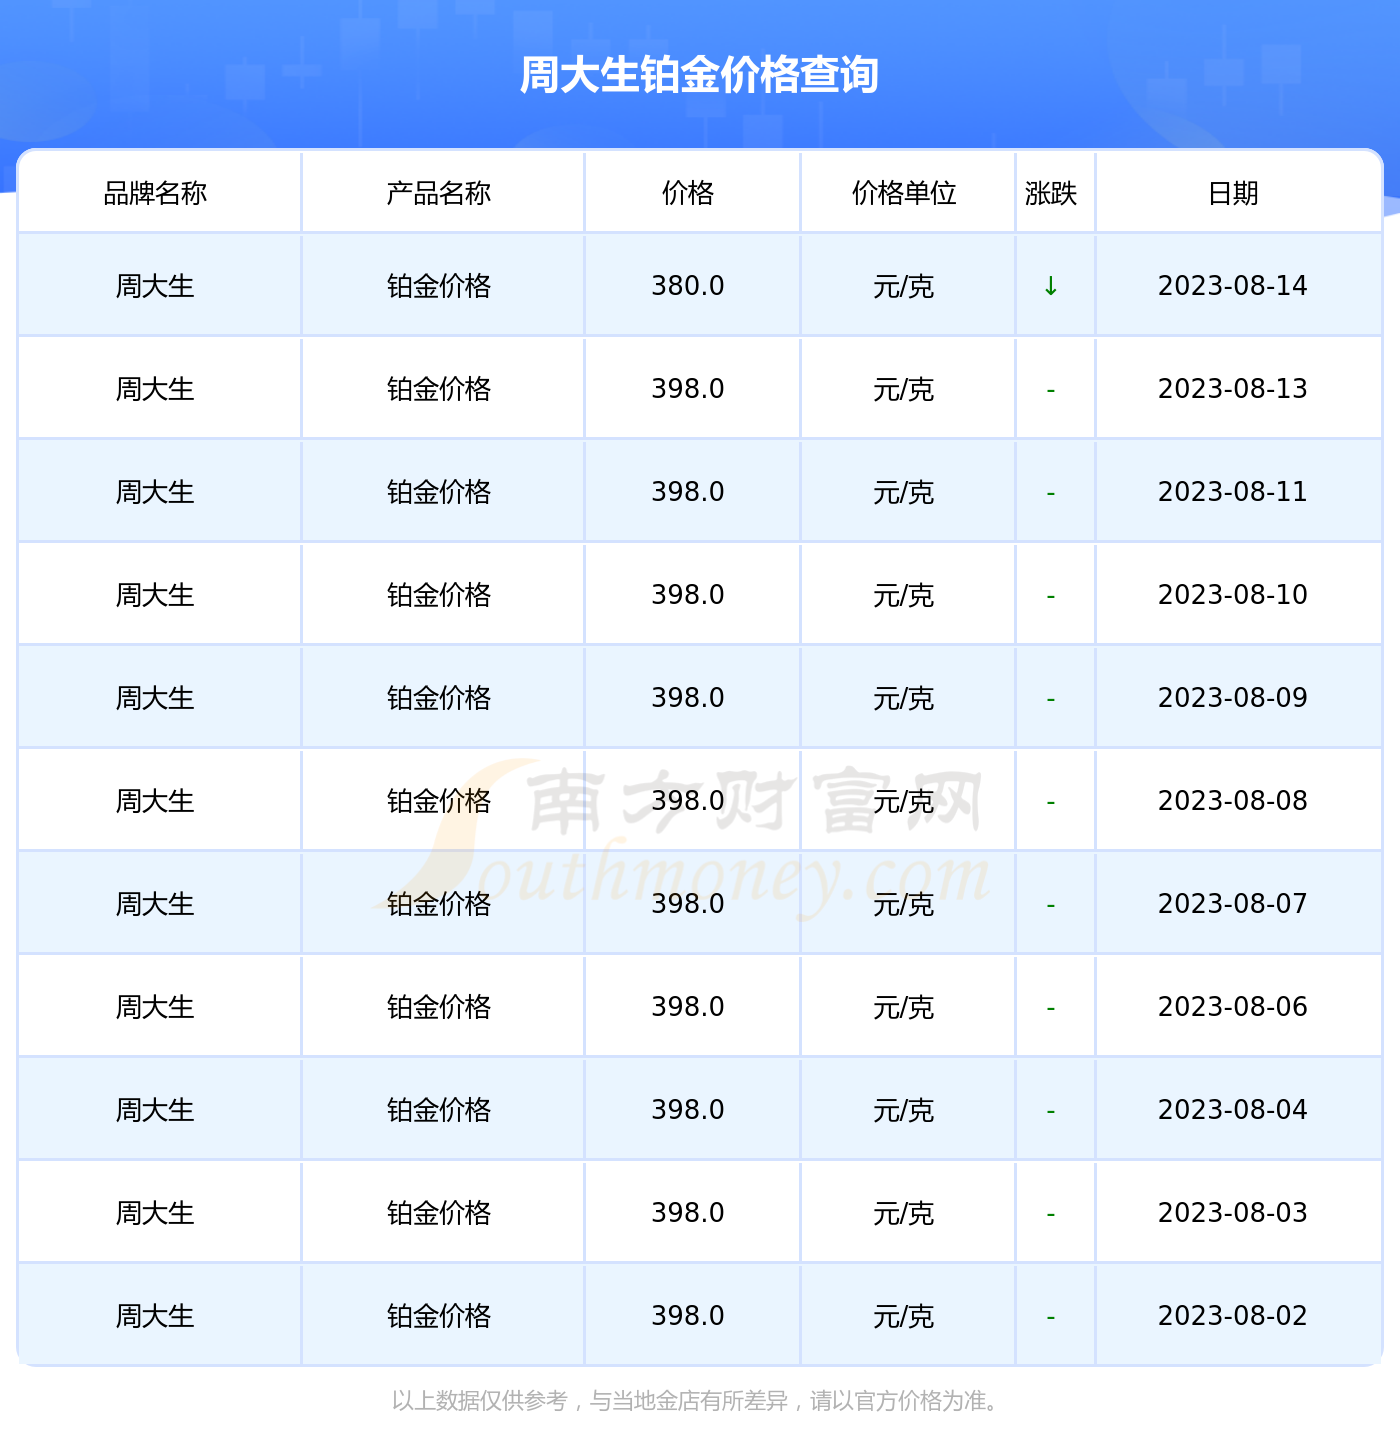Click price 398.0 in the 2023-08-03 row
This screenshot has height=1455, width=1400.
pyautogui.click(x=688, y=1213)
